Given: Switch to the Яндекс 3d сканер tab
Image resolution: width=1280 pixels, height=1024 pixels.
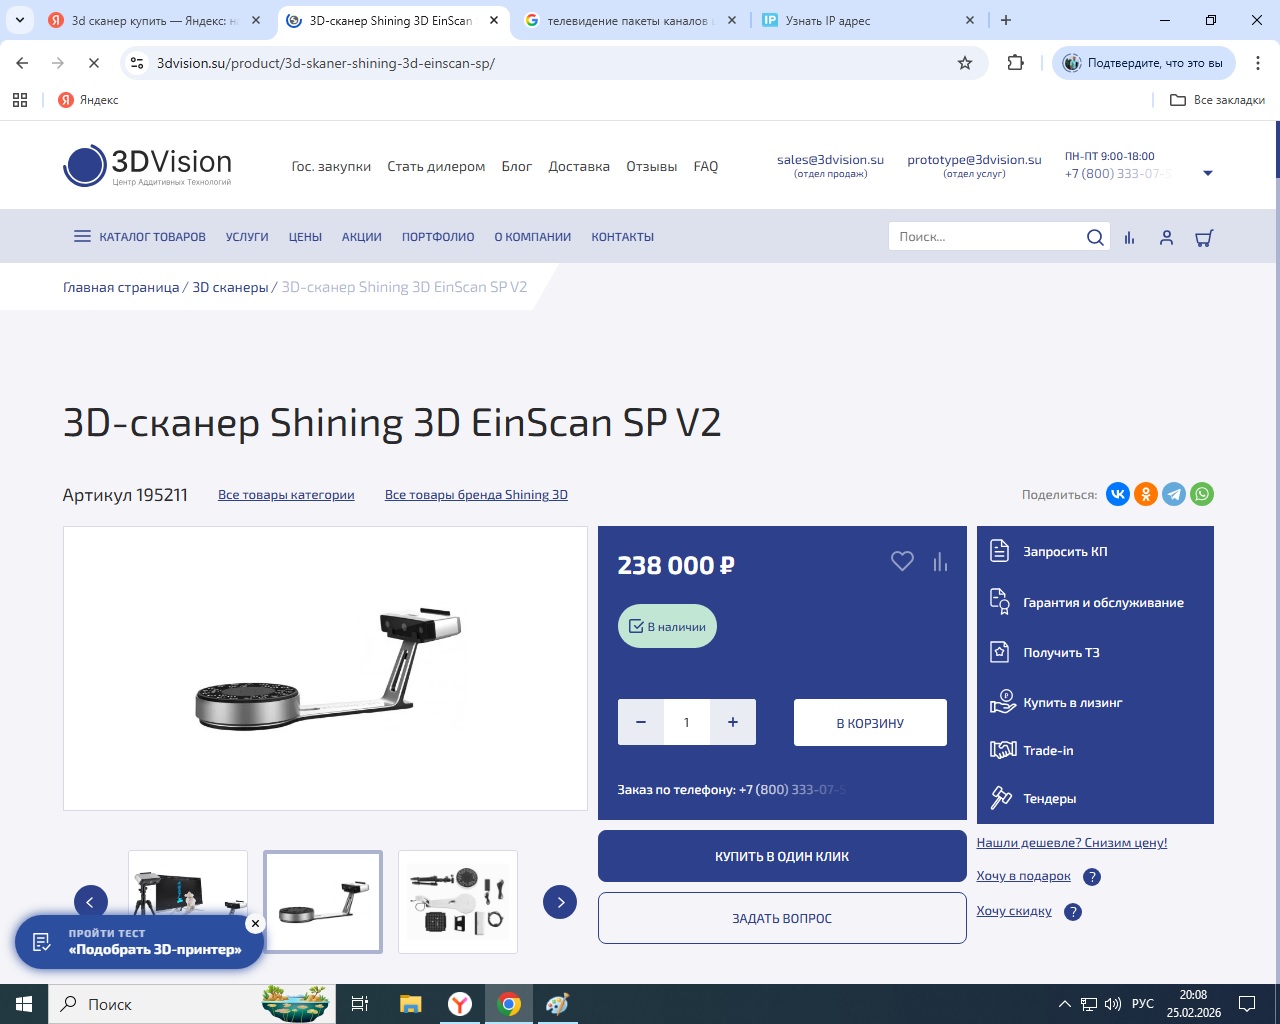Looking at the screenshot, I should point(155,20).
